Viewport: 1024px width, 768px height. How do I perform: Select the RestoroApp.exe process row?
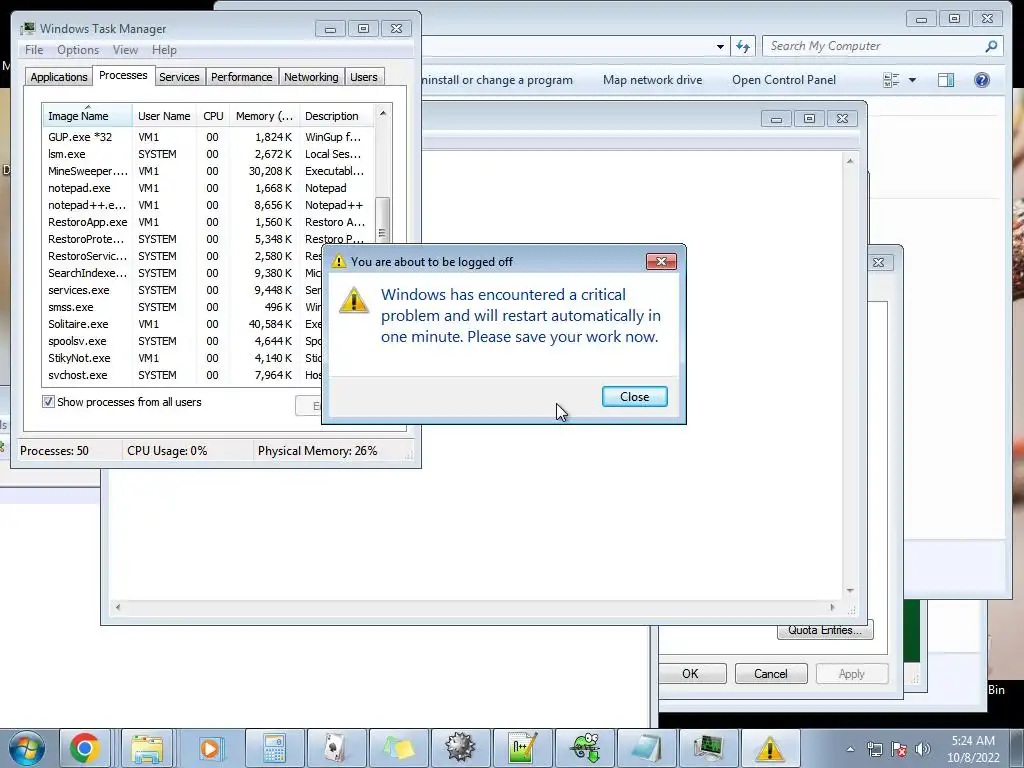click(x=209, y=222)
